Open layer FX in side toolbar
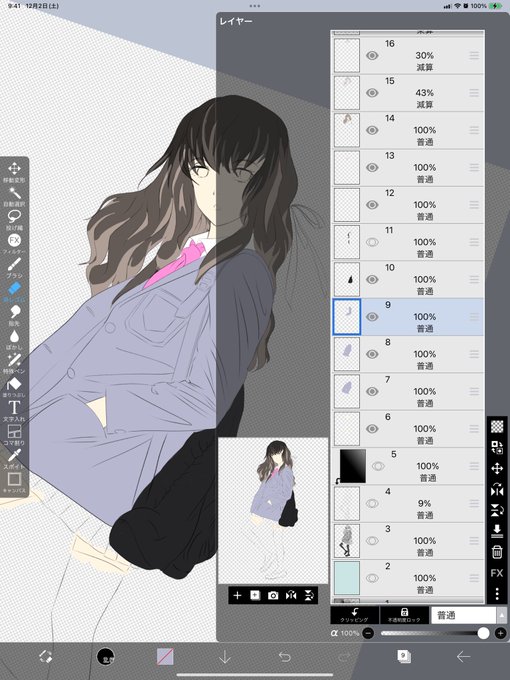Screen dimensions: 510x680 (x=497, y=573)
